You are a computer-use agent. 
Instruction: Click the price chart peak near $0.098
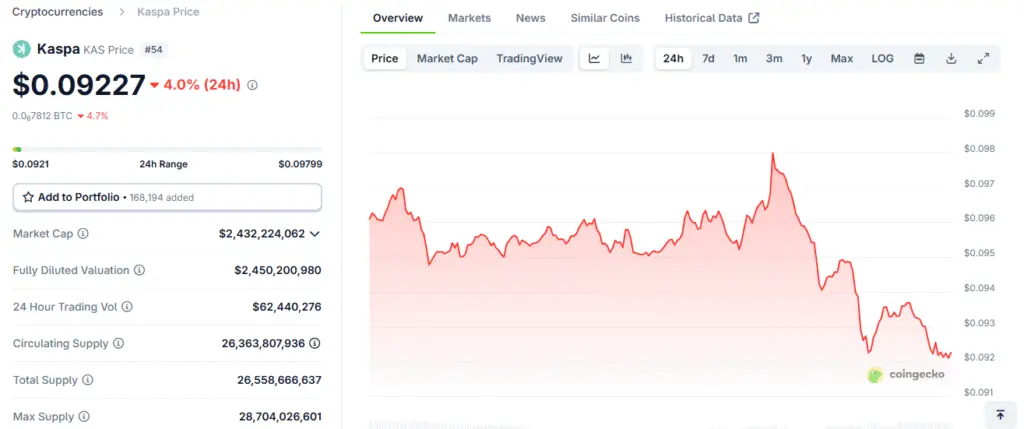pyautogui.click(x=772, y=153)
